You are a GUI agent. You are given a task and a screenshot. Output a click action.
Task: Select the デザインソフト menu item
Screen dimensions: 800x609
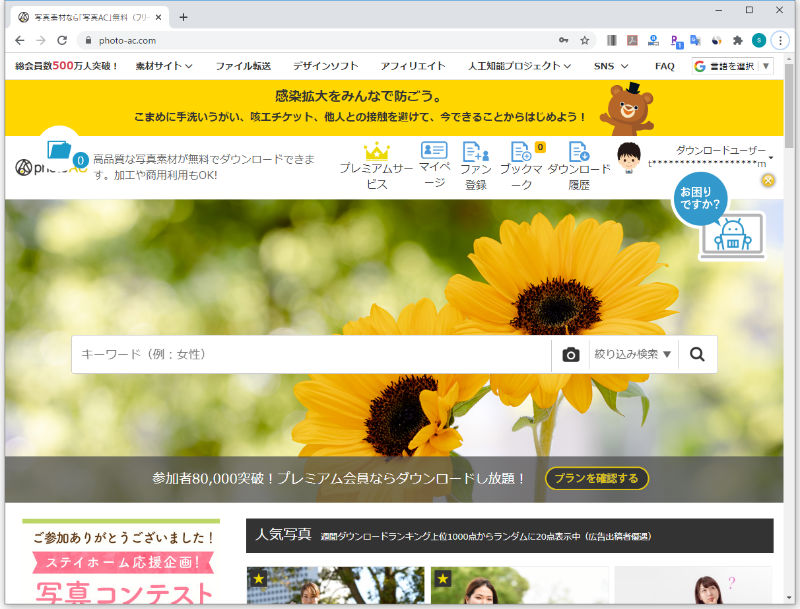[325, 66]
